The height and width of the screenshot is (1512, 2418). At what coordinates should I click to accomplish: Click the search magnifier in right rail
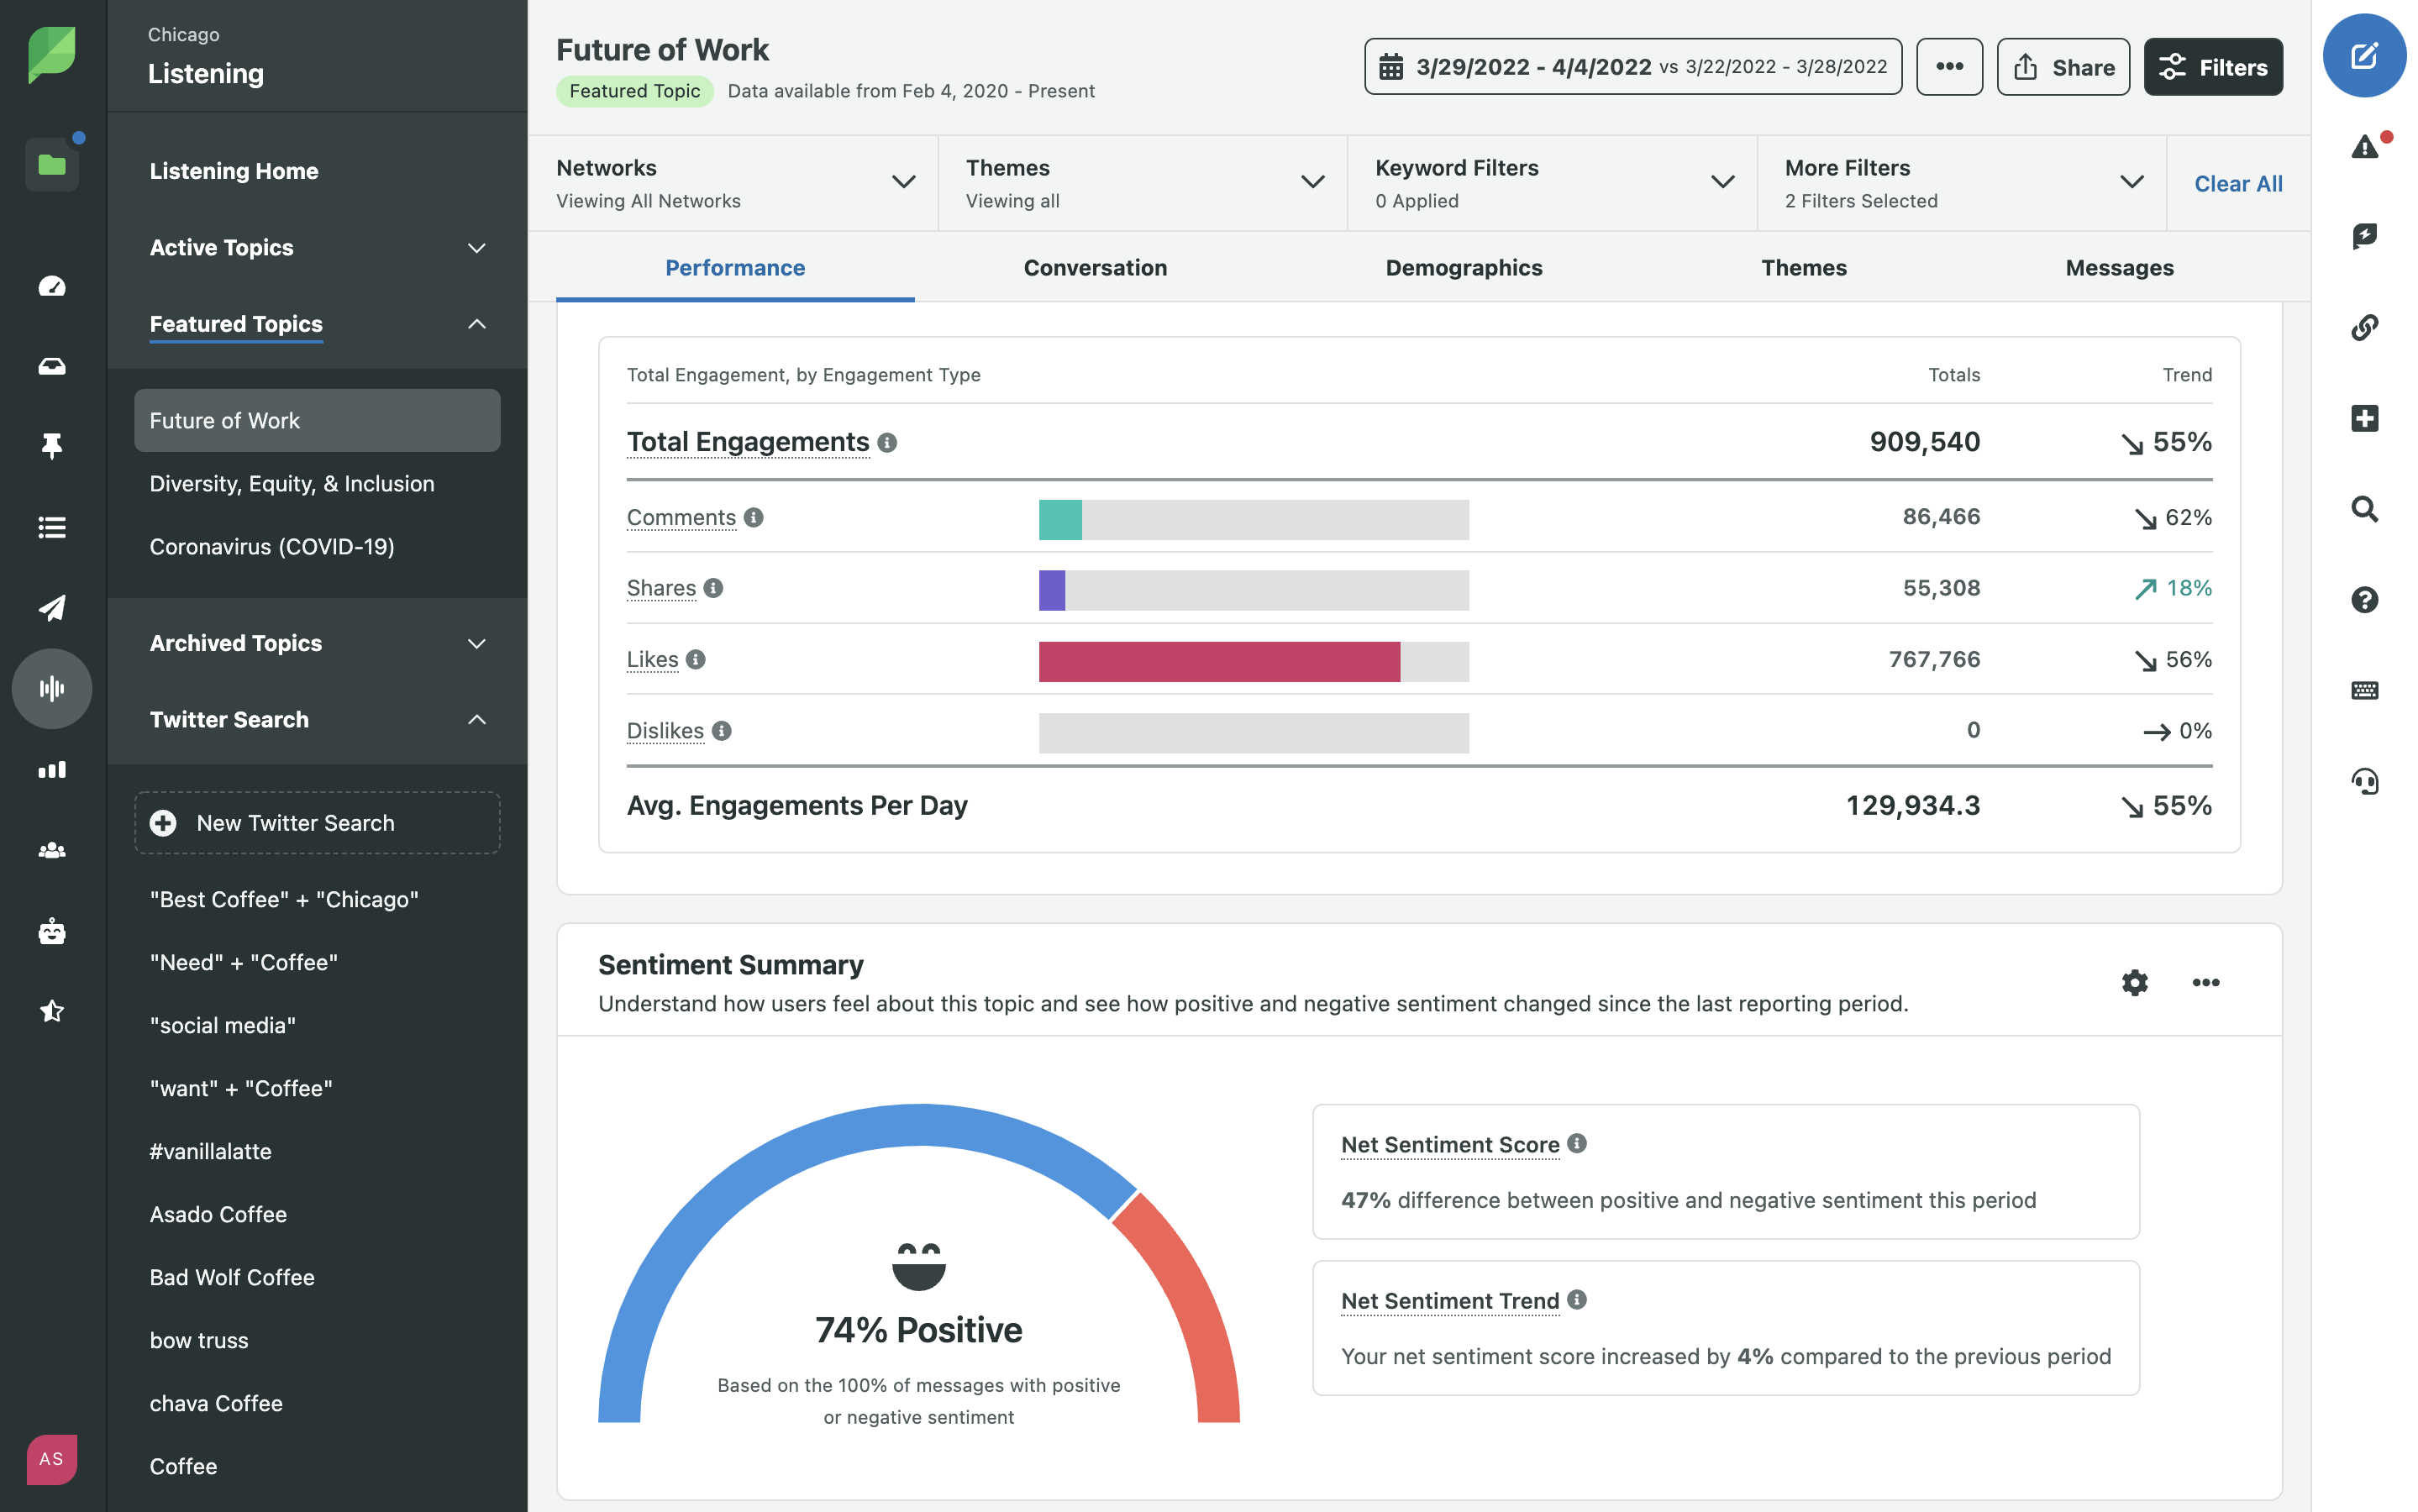(x=2364, y=509)
